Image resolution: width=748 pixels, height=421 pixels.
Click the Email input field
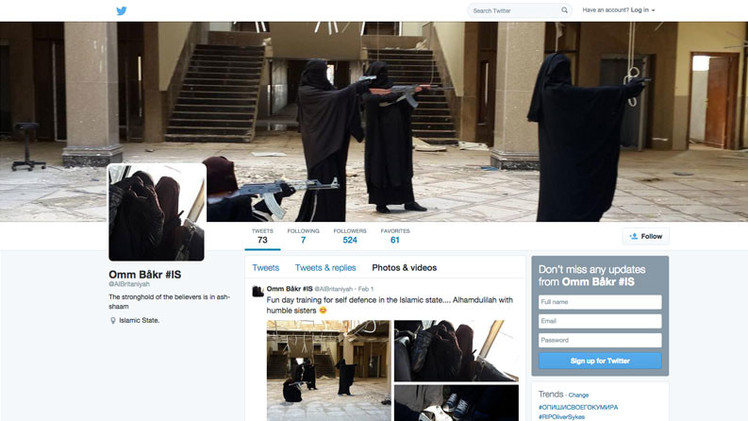pos(600,321)
